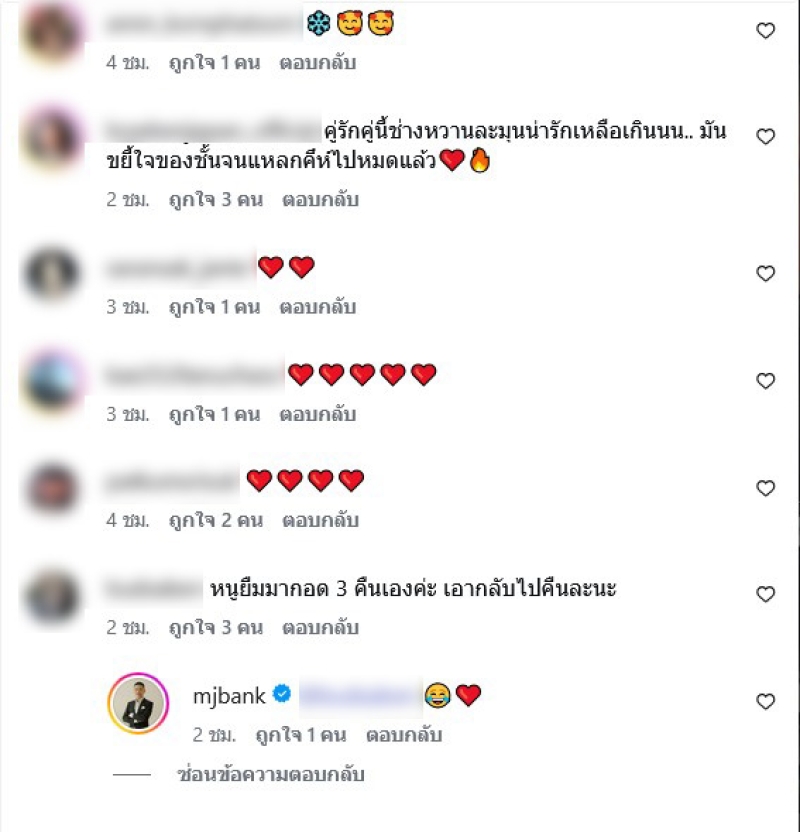Like the sweet couple comment with fire emoji
Viewport: 800px width, 832px height.
pyautogui.click(x=765, y=136)
